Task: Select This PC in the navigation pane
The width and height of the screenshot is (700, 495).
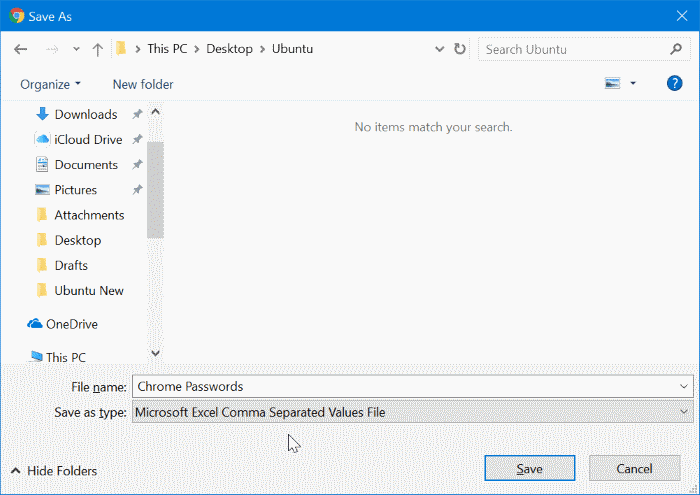Action: (x=66, y=358)
